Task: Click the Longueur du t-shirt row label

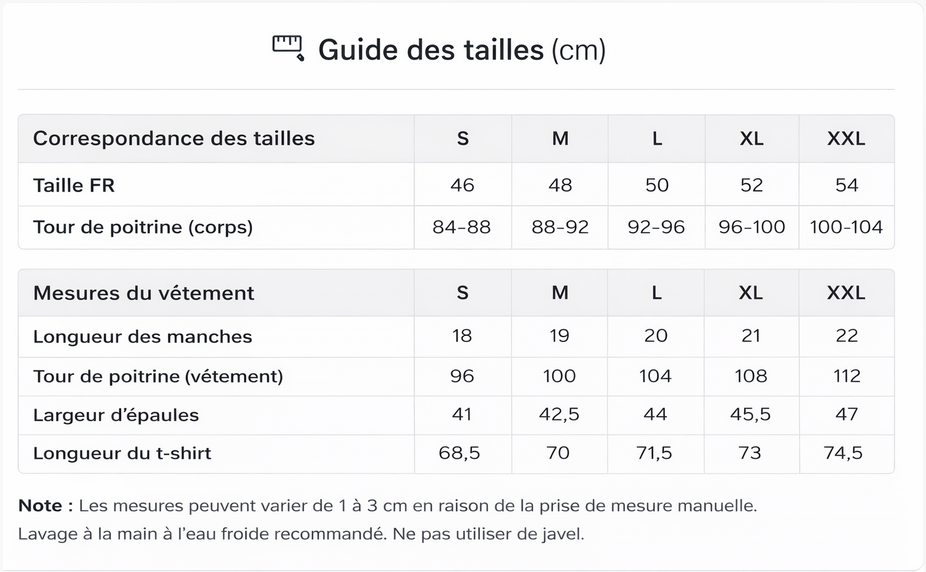Action: pyautogui.click(x=122, y=453)
